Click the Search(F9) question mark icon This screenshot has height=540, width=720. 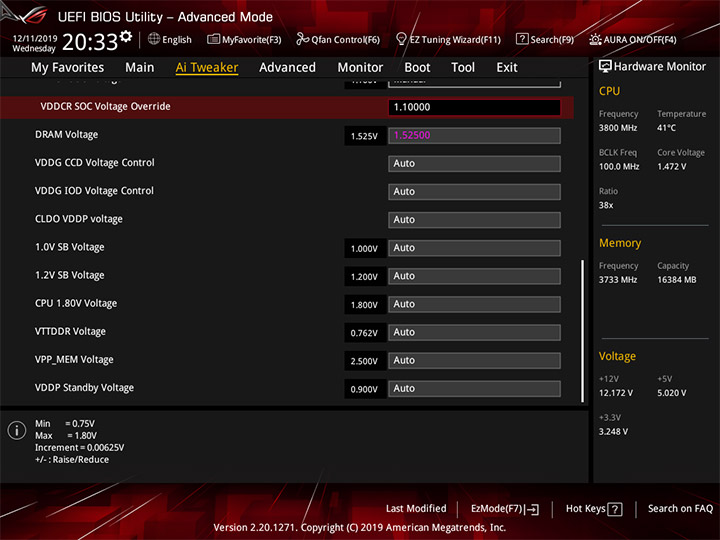[x=522, y=39]
